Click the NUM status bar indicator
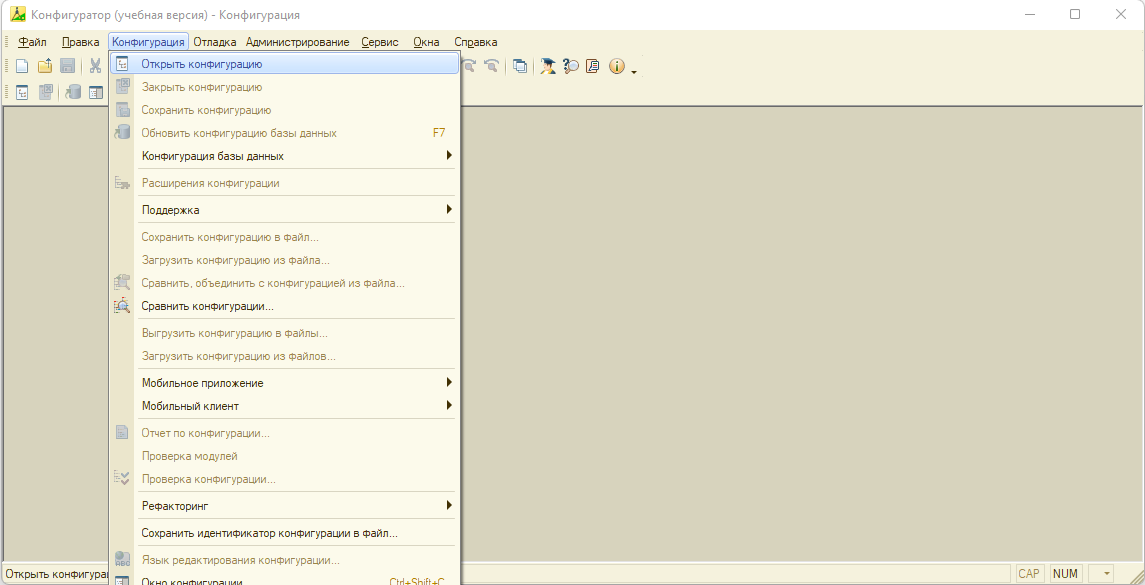 [1066, 574]
